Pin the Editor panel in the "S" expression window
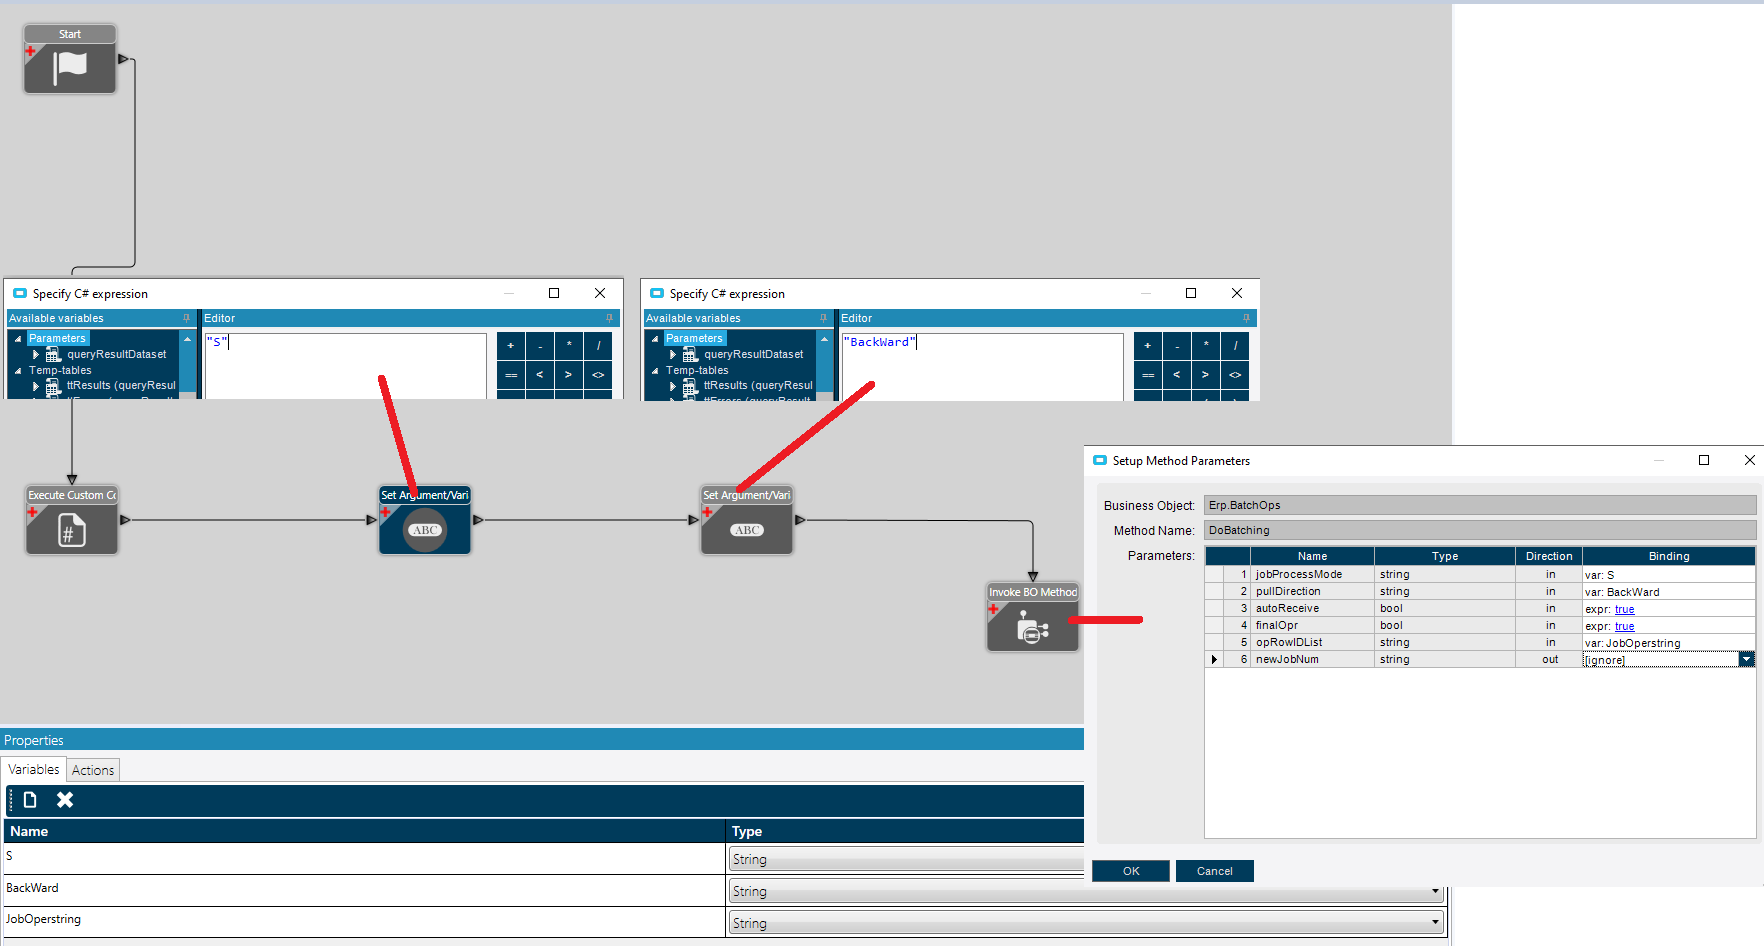 (x=609, y=318)
